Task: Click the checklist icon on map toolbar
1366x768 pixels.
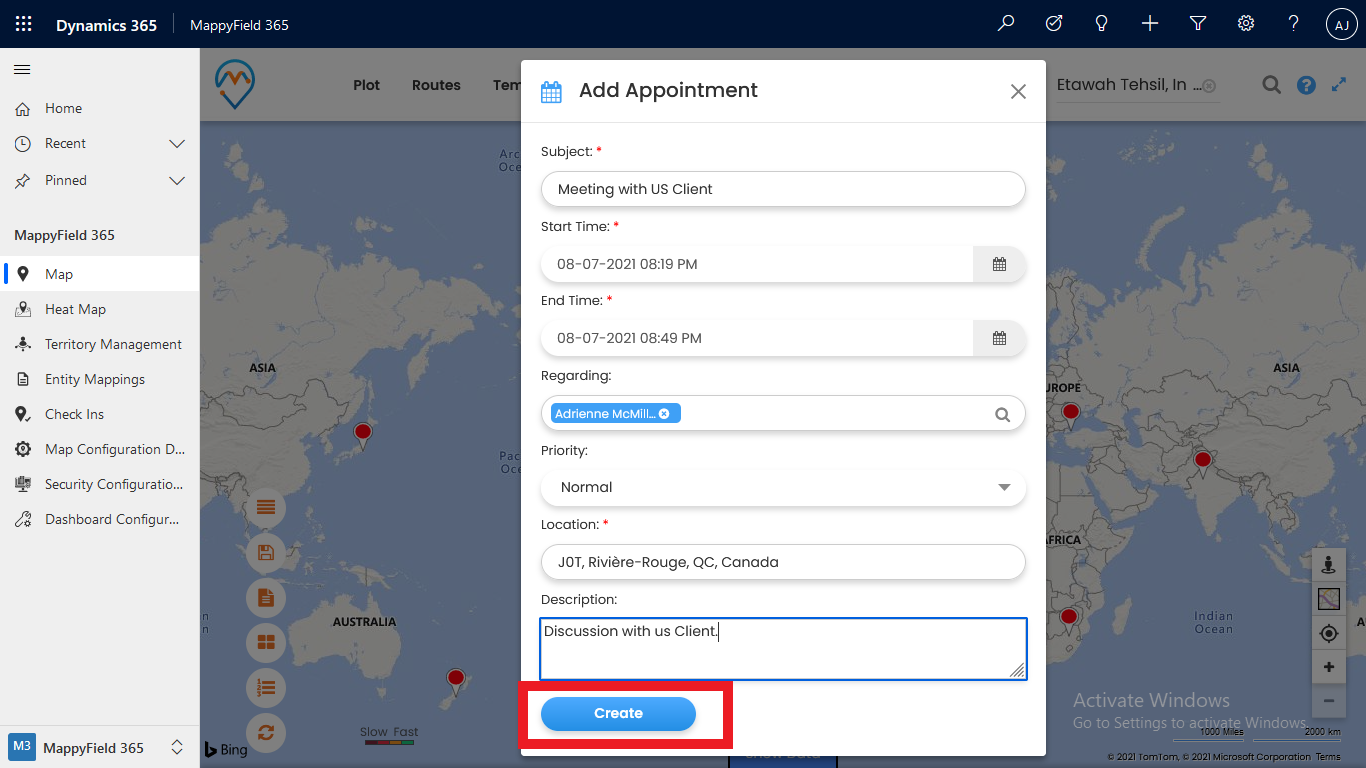Action: pyautogui.click(x=266, y=688)
